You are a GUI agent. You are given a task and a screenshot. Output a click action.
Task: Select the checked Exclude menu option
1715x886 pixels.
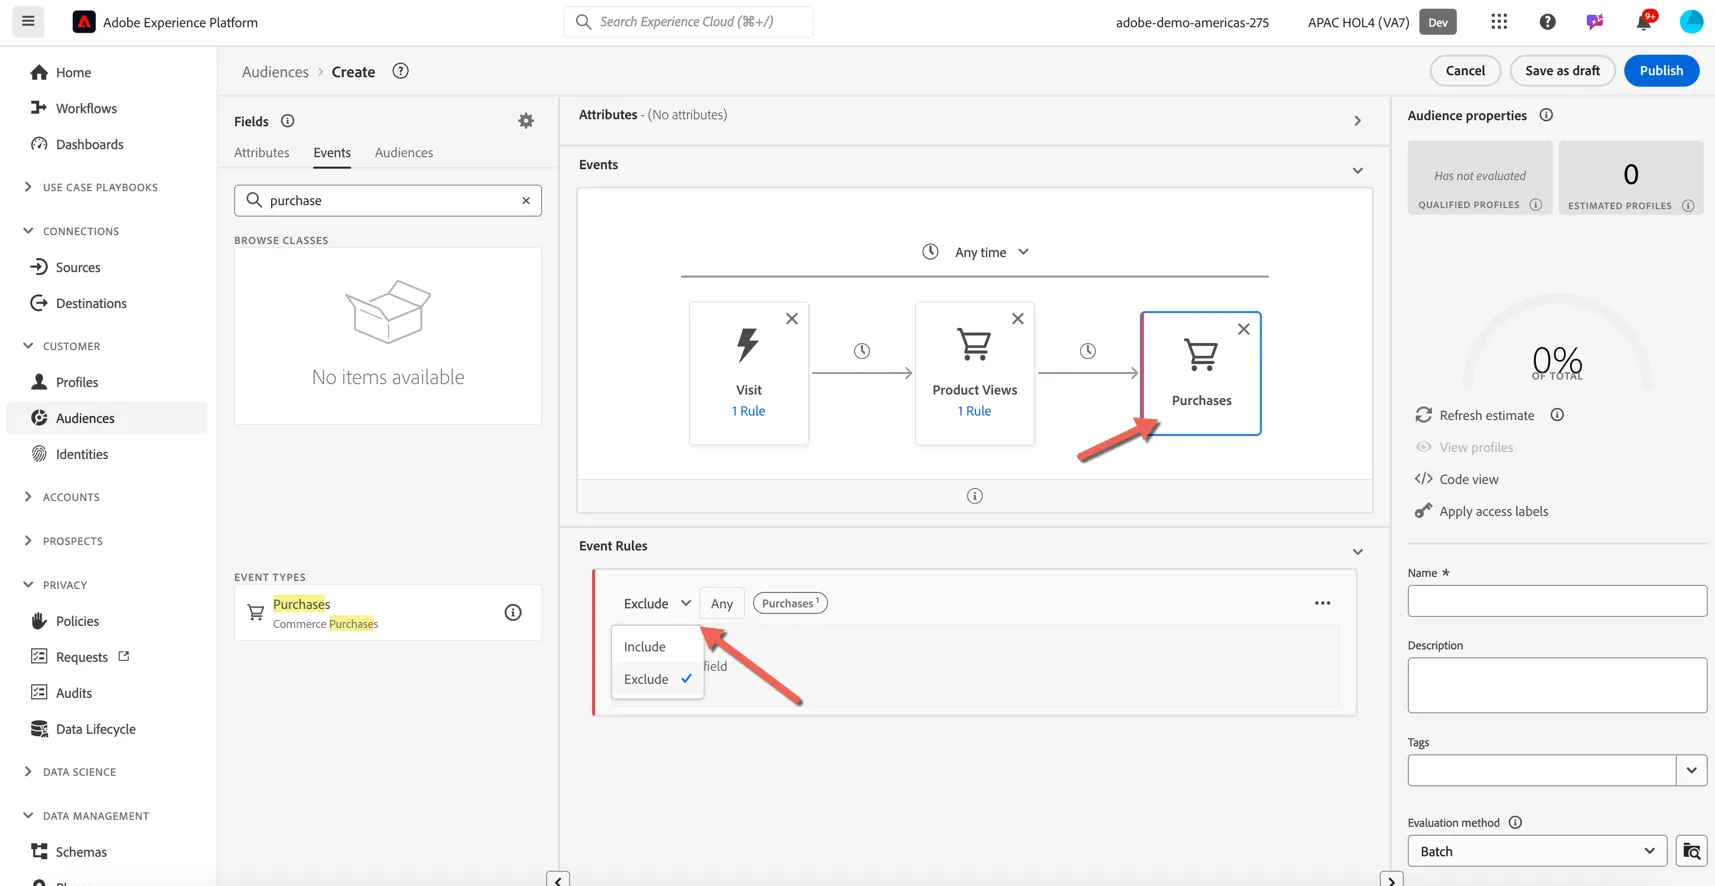657,679
